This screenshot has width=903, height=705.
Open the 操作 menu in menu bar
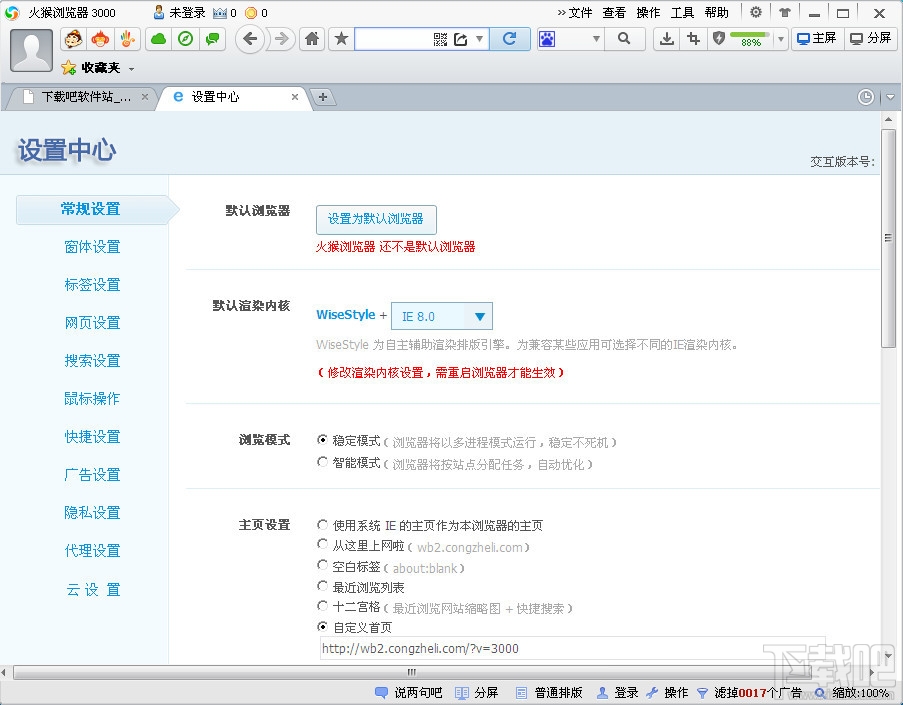[x=648, y=13]
